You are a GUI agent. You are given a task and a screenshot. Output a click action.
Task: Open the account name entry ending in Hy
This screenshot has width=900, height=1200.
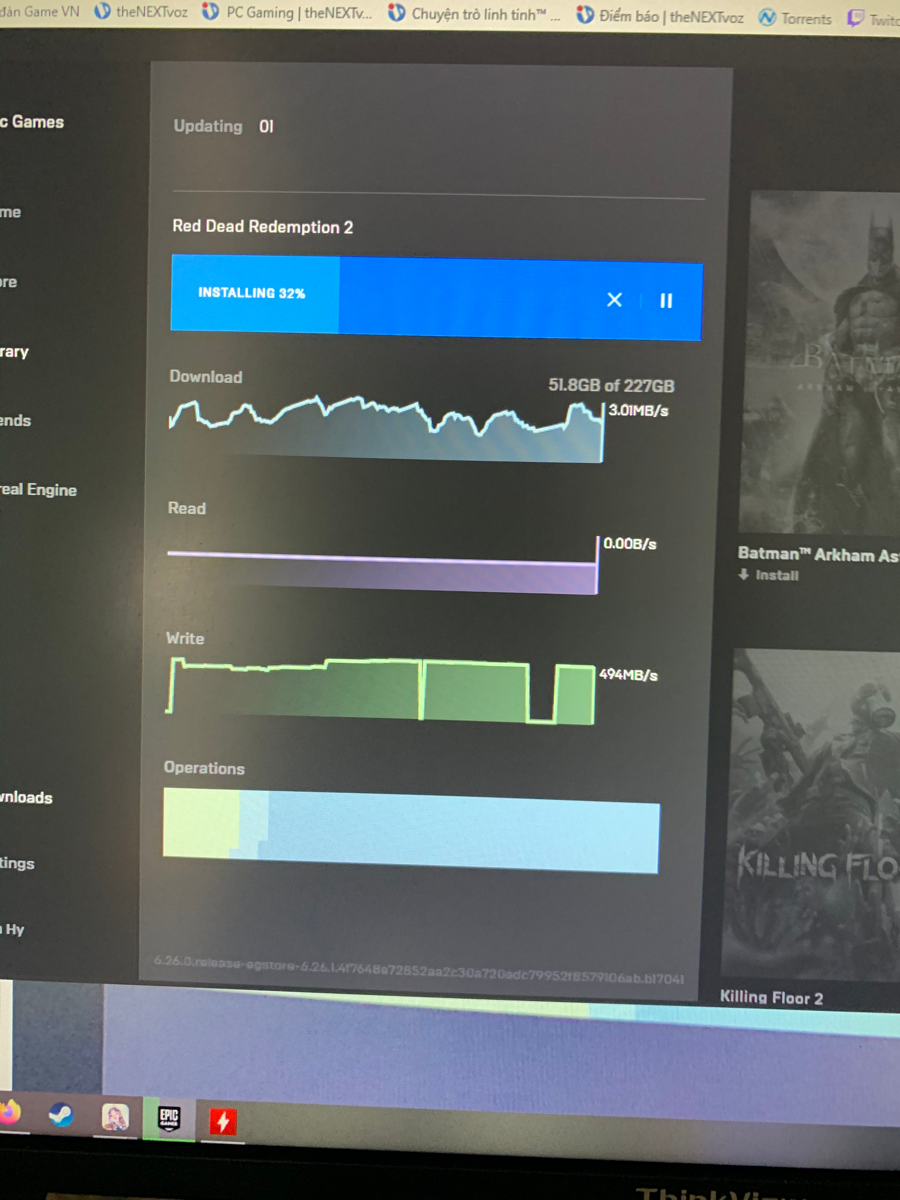click(x=12, y=929)
